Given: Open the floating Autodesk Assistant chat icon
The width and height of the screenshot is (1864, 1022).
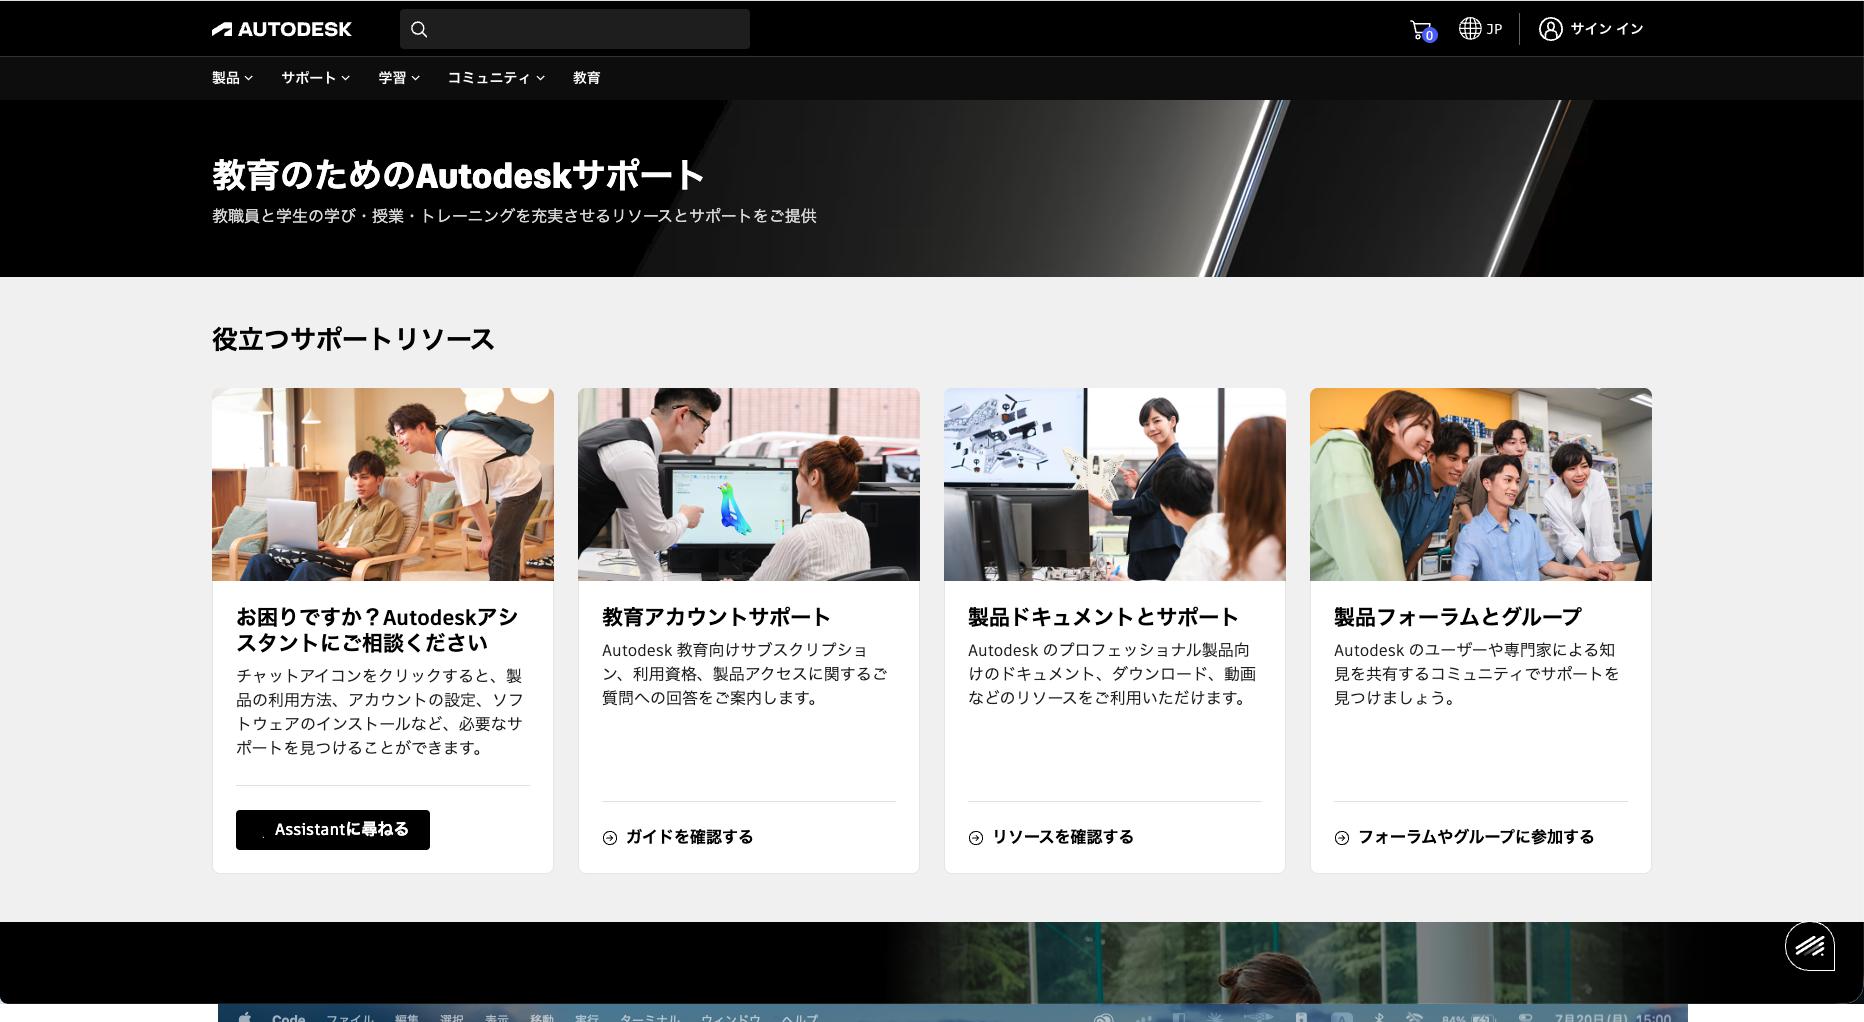Looking at the screenshot, I should [1810, 946].
